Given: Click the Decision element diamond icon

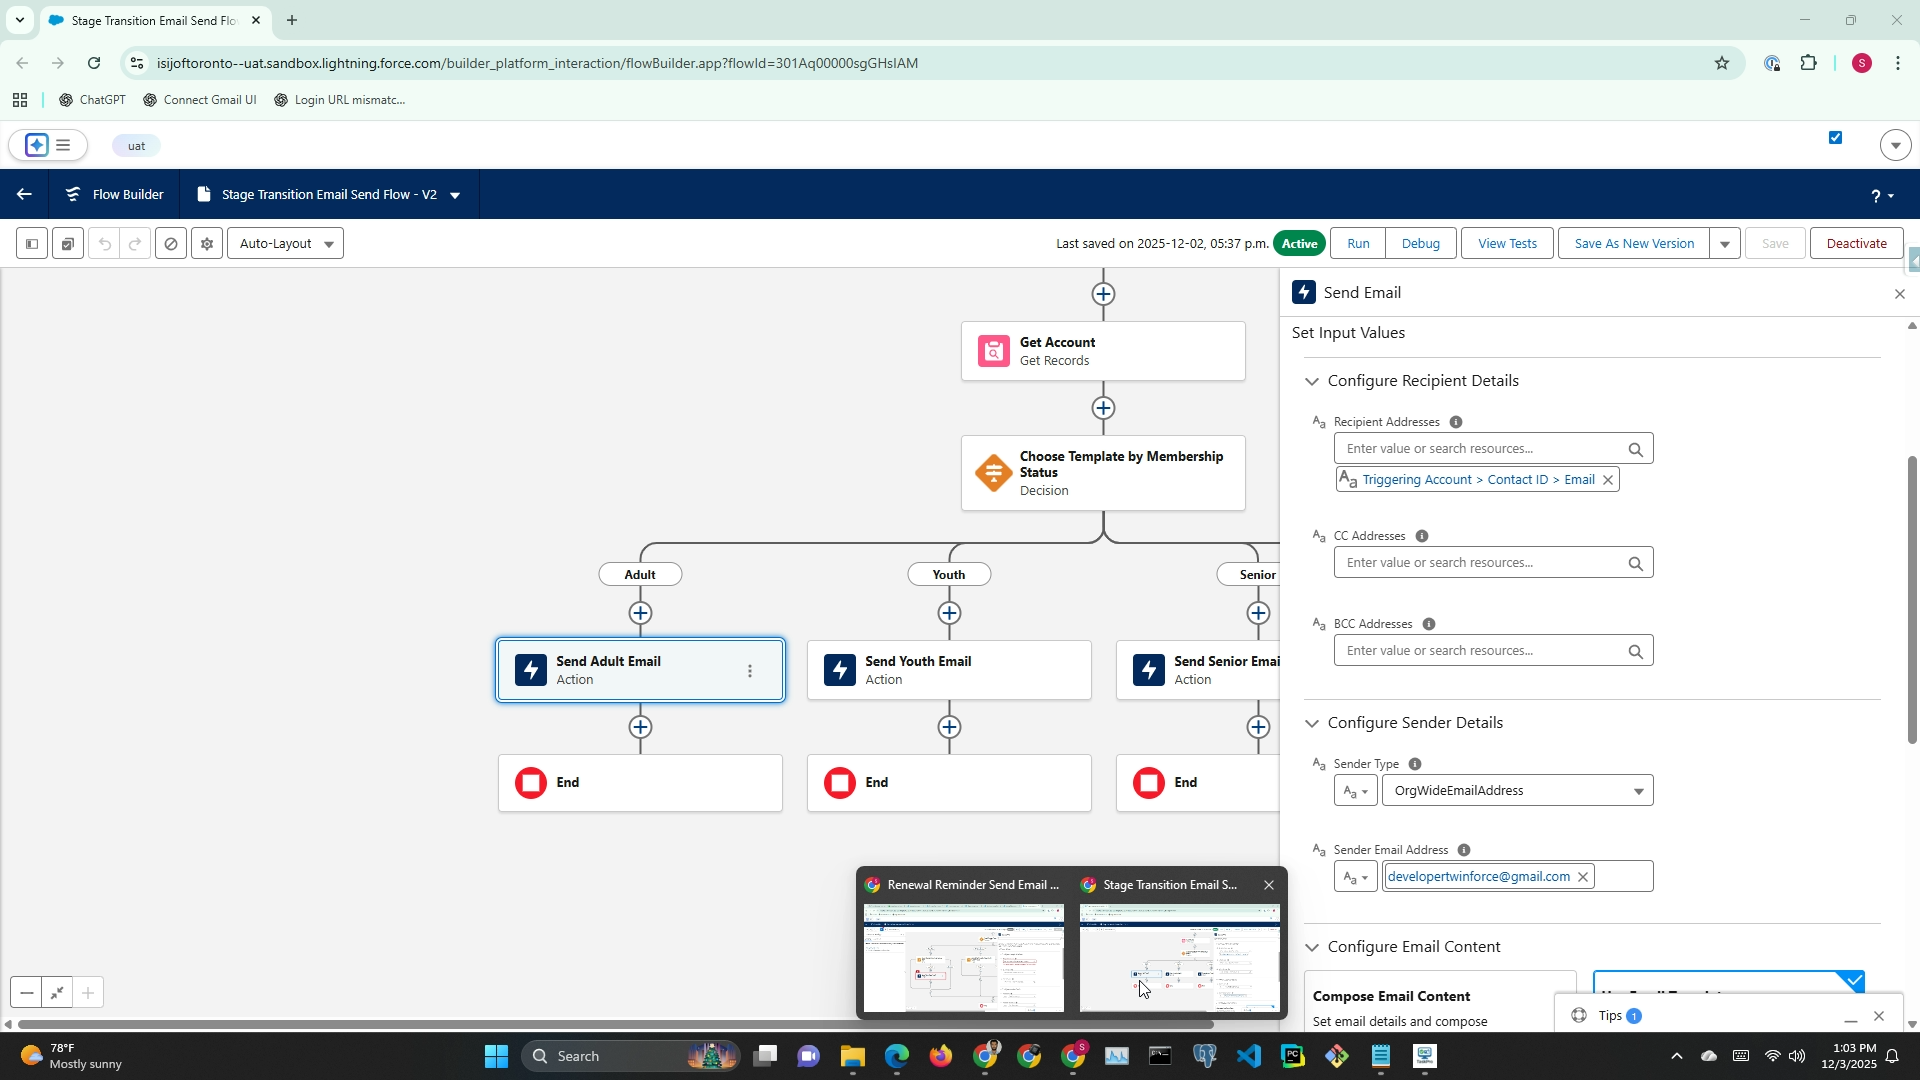Looking at the screenshot, I should point(993,473).
